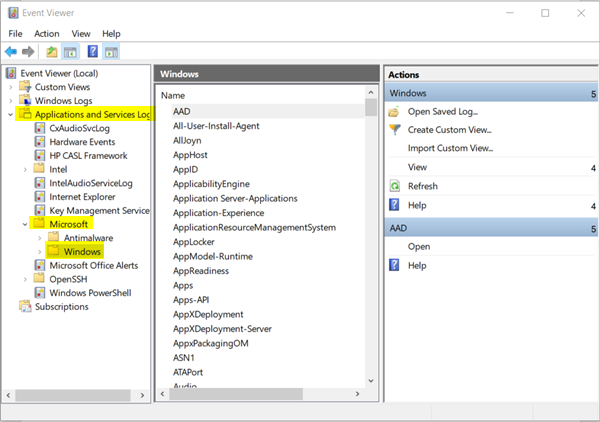This screenshot has width=600, height=422.
Task: Open the Action menu
Action: pyautogui.click(x=47, y=34)
